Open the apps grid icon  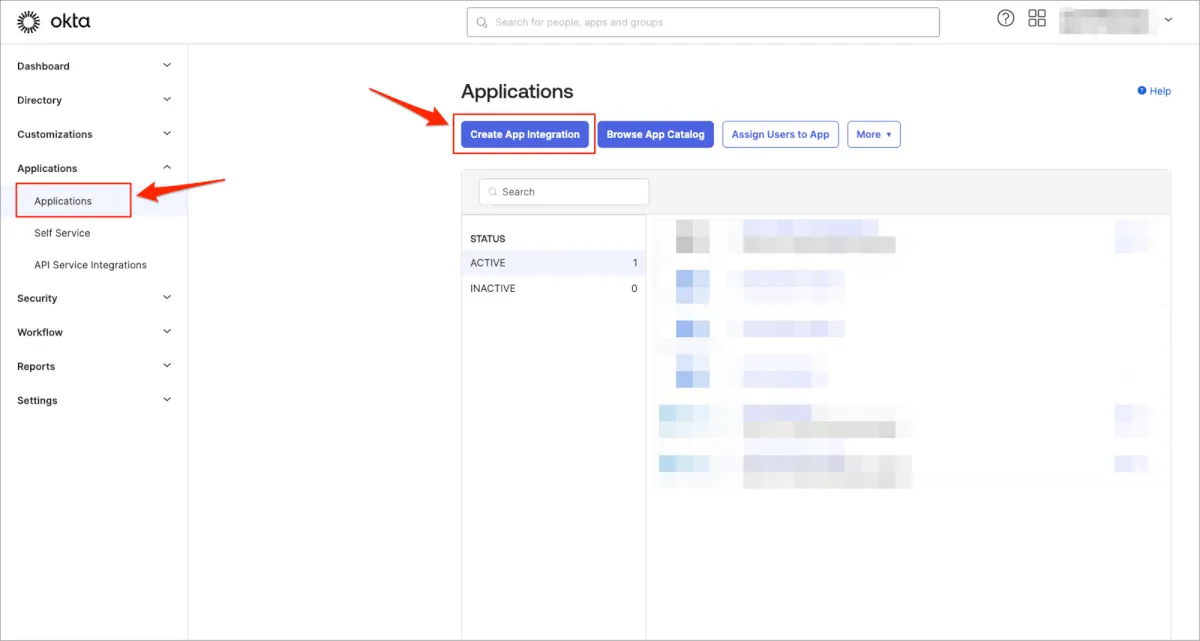coord(1037,19)
